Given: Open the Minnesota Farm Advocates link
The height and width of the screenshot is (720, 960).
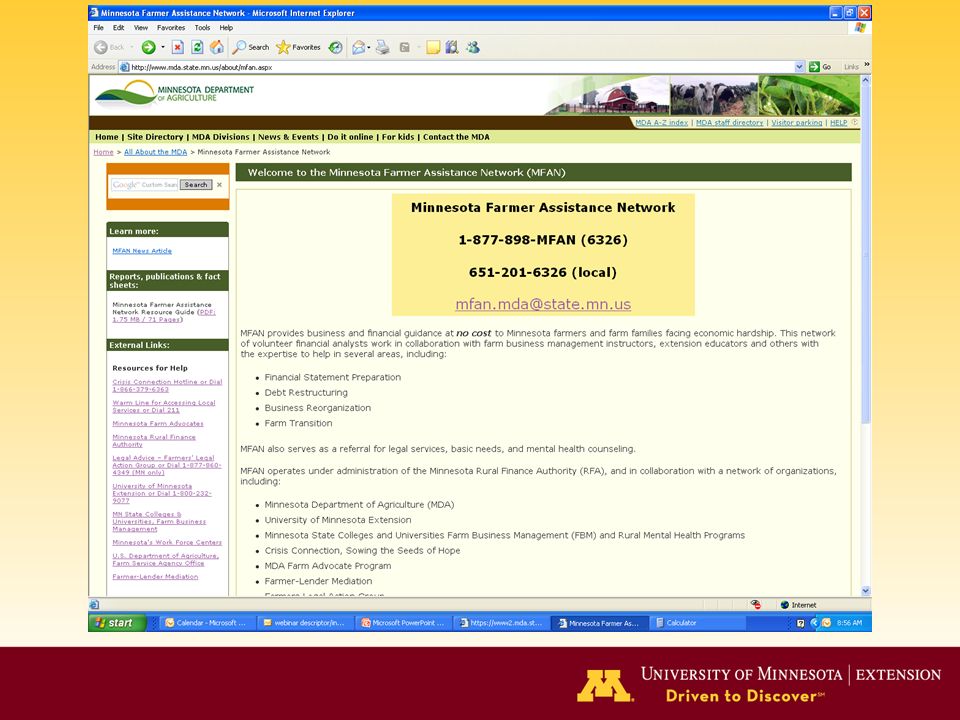Looking at the screenshot, I should [158, 424].
